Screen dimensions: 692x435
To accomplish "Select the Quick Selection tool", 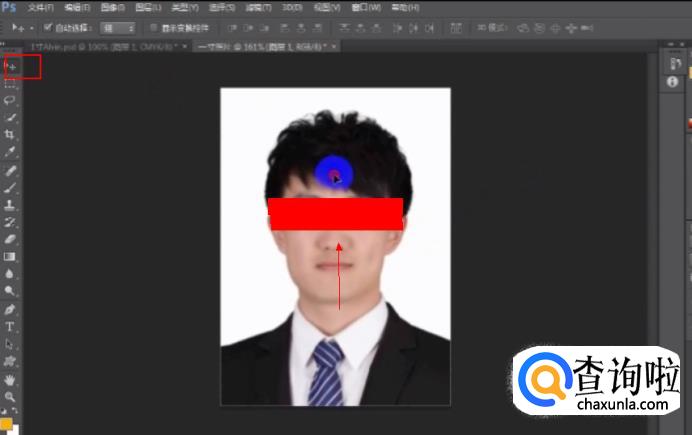I will pyautogui.click(x=10, y=117).
